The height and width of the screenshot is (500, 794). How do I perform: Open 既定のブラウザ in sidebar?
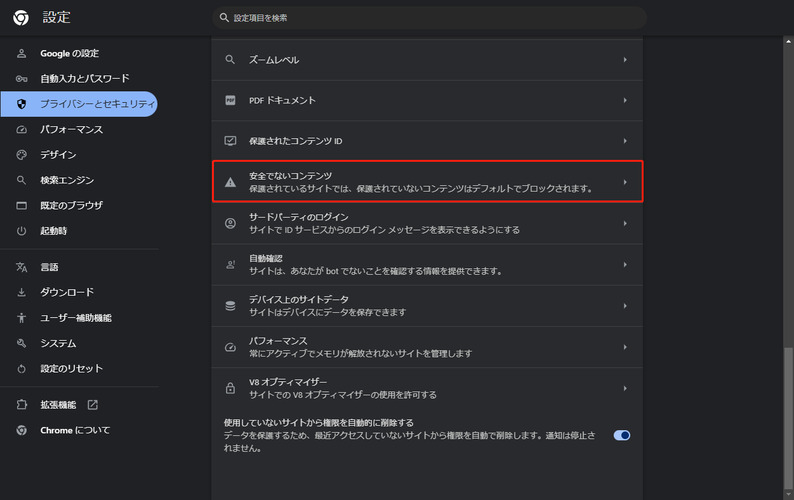[71, 205]
